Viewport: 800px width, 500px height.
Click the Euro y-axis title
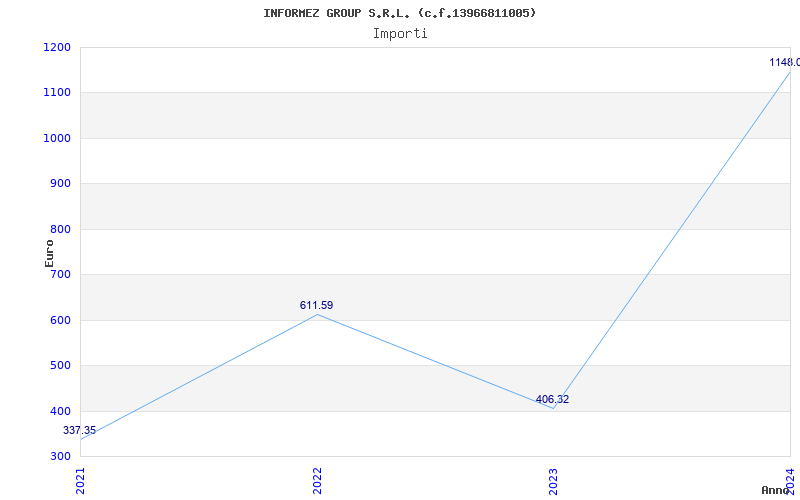[x=49, y=254]
